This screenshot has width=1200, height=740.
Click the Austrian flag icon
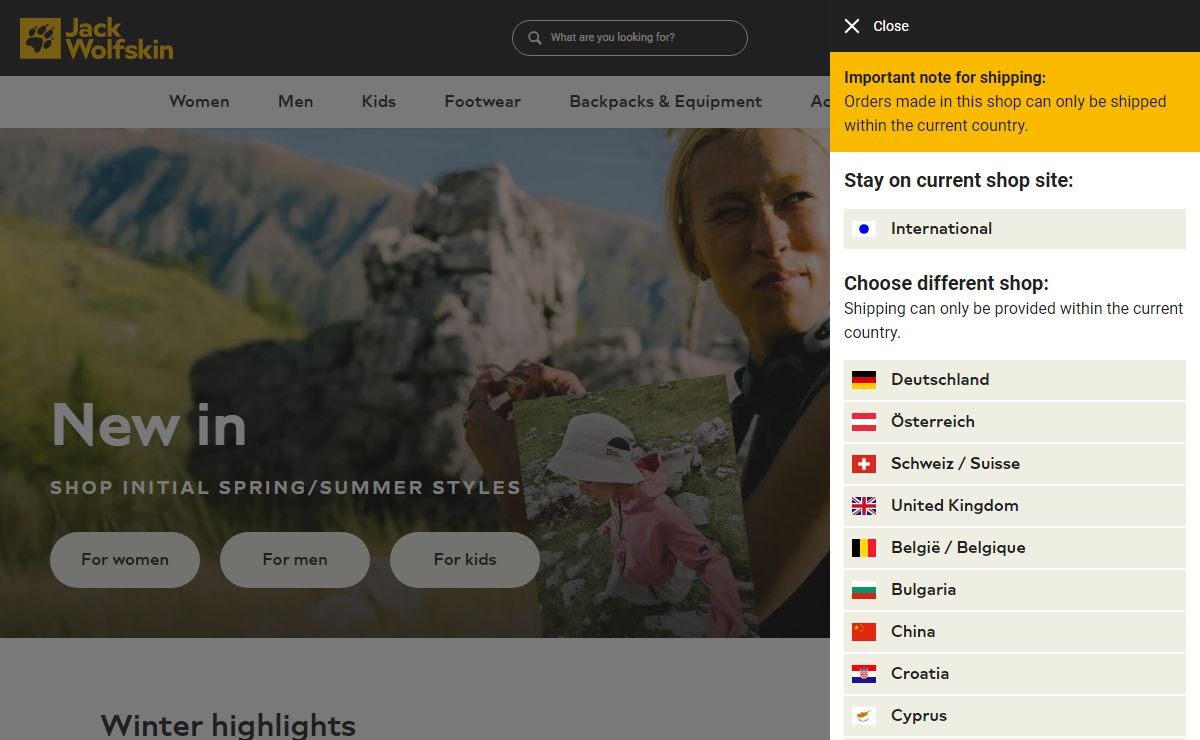coord(864,422)
